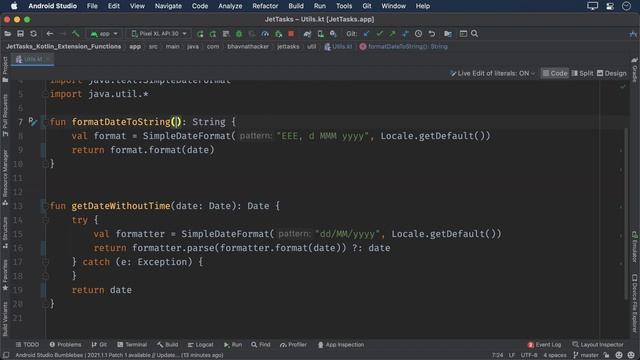640x360 pixels.
Task: Click the Git Push arrow icon
Action: (392, 34)
